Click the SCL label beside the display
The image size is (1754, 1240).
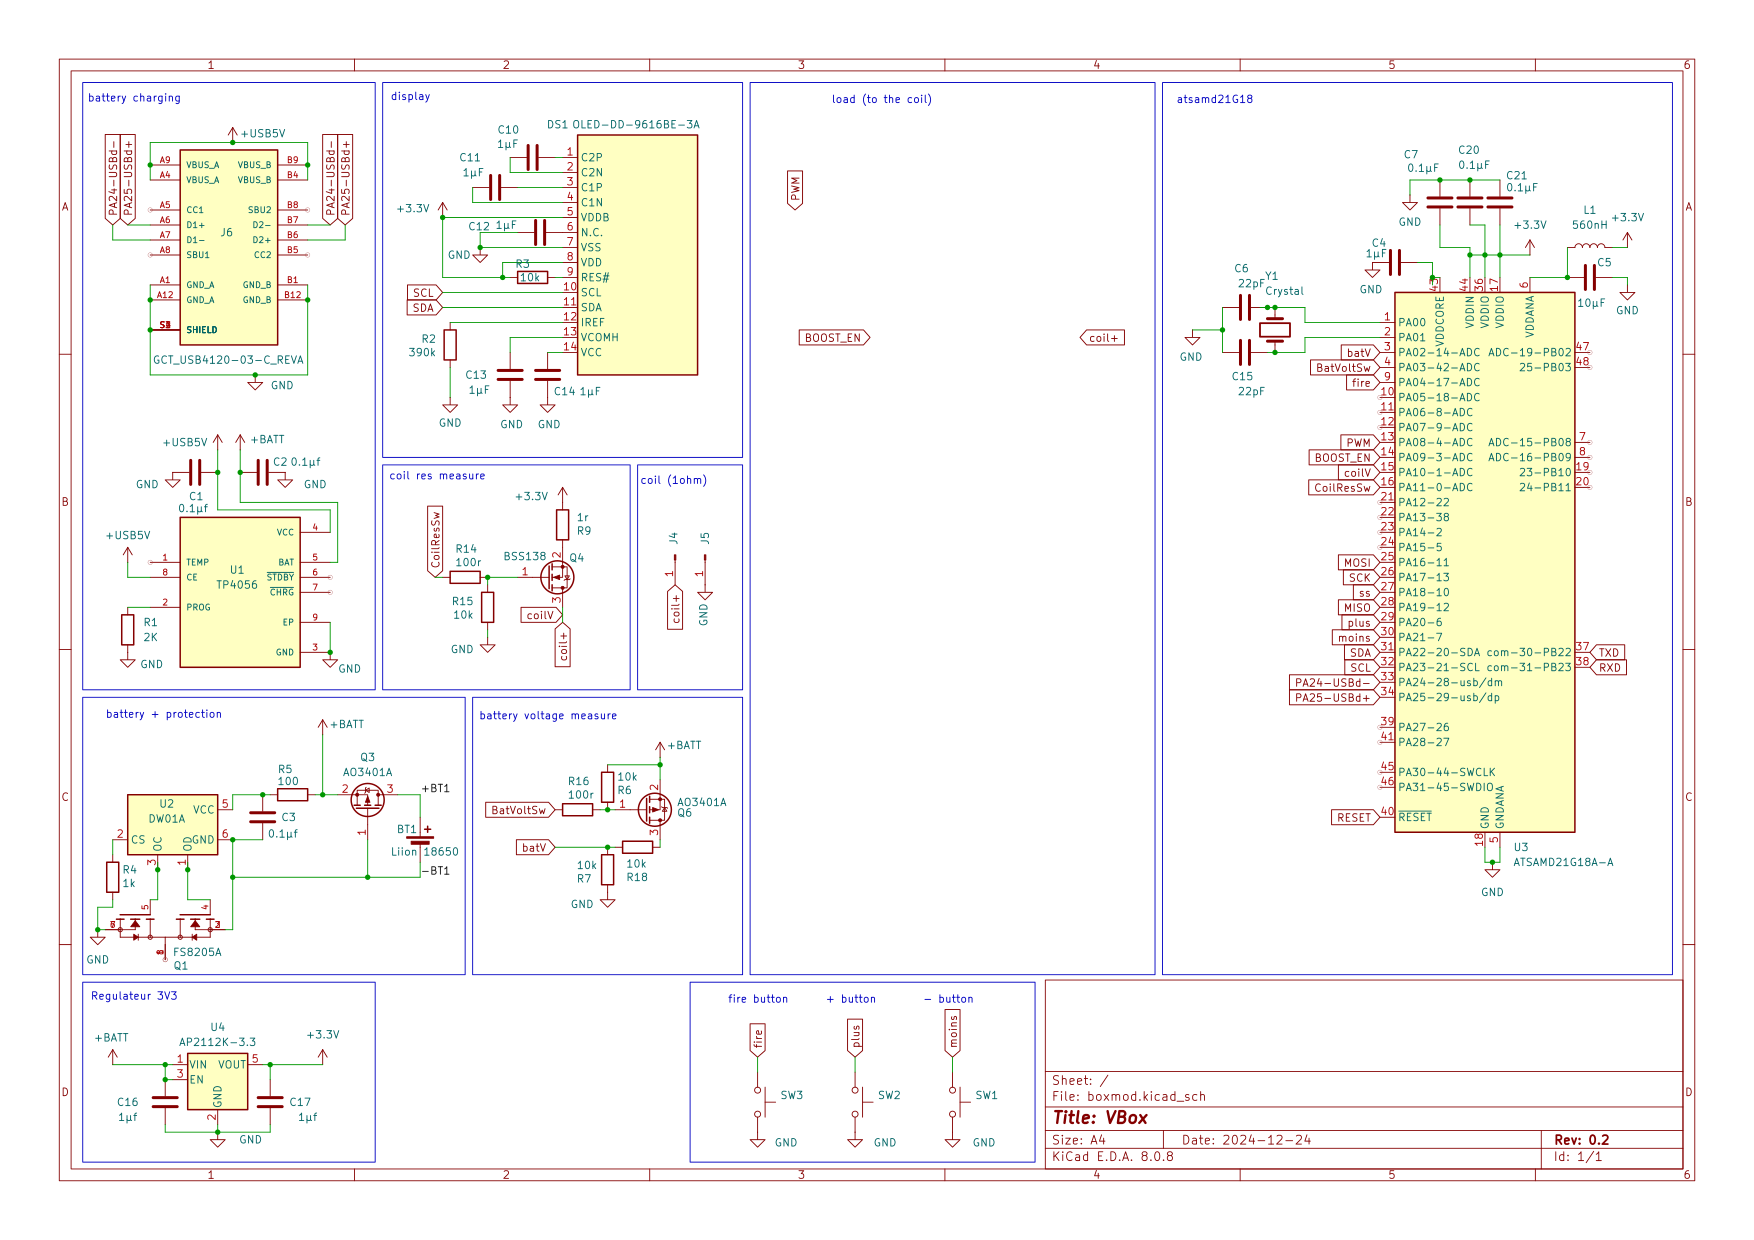(425, 293)
